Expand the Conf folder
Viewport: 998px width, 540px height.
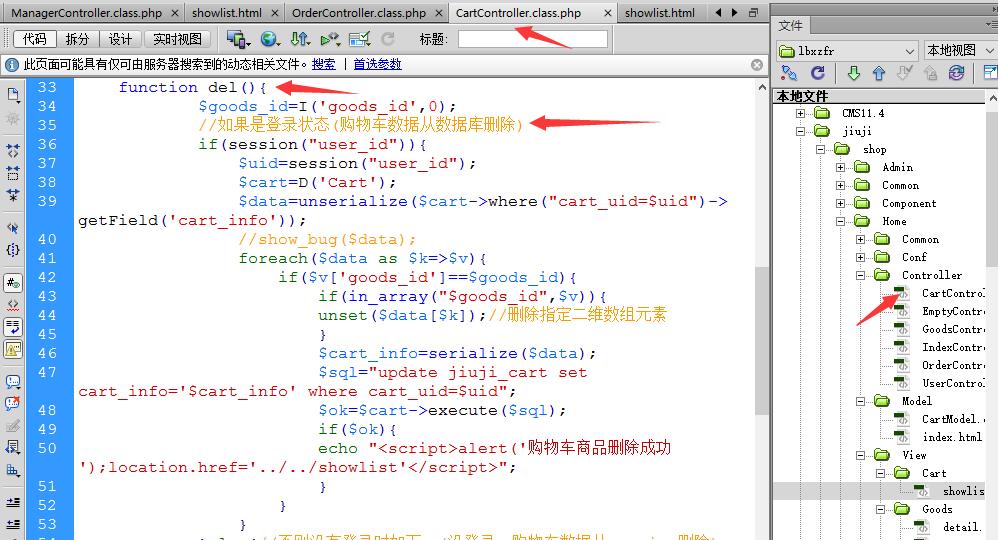point(861,257)
